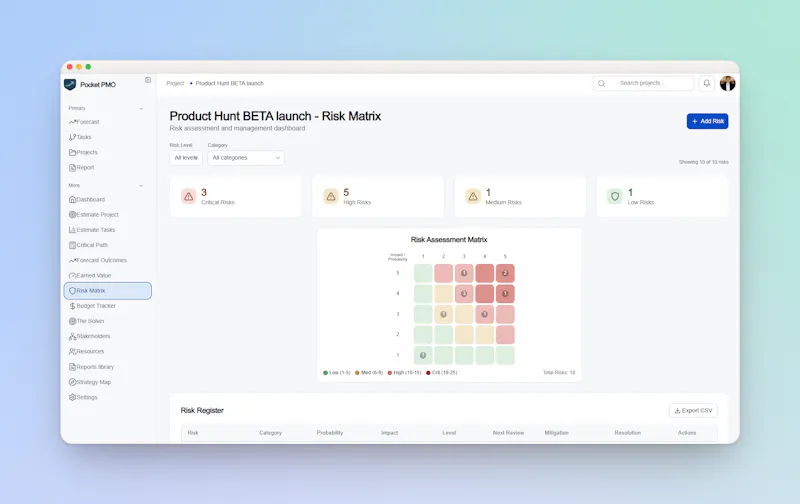Go to Projects in the sidebar
Screen dimensions: 800x504
coord(83,153)
